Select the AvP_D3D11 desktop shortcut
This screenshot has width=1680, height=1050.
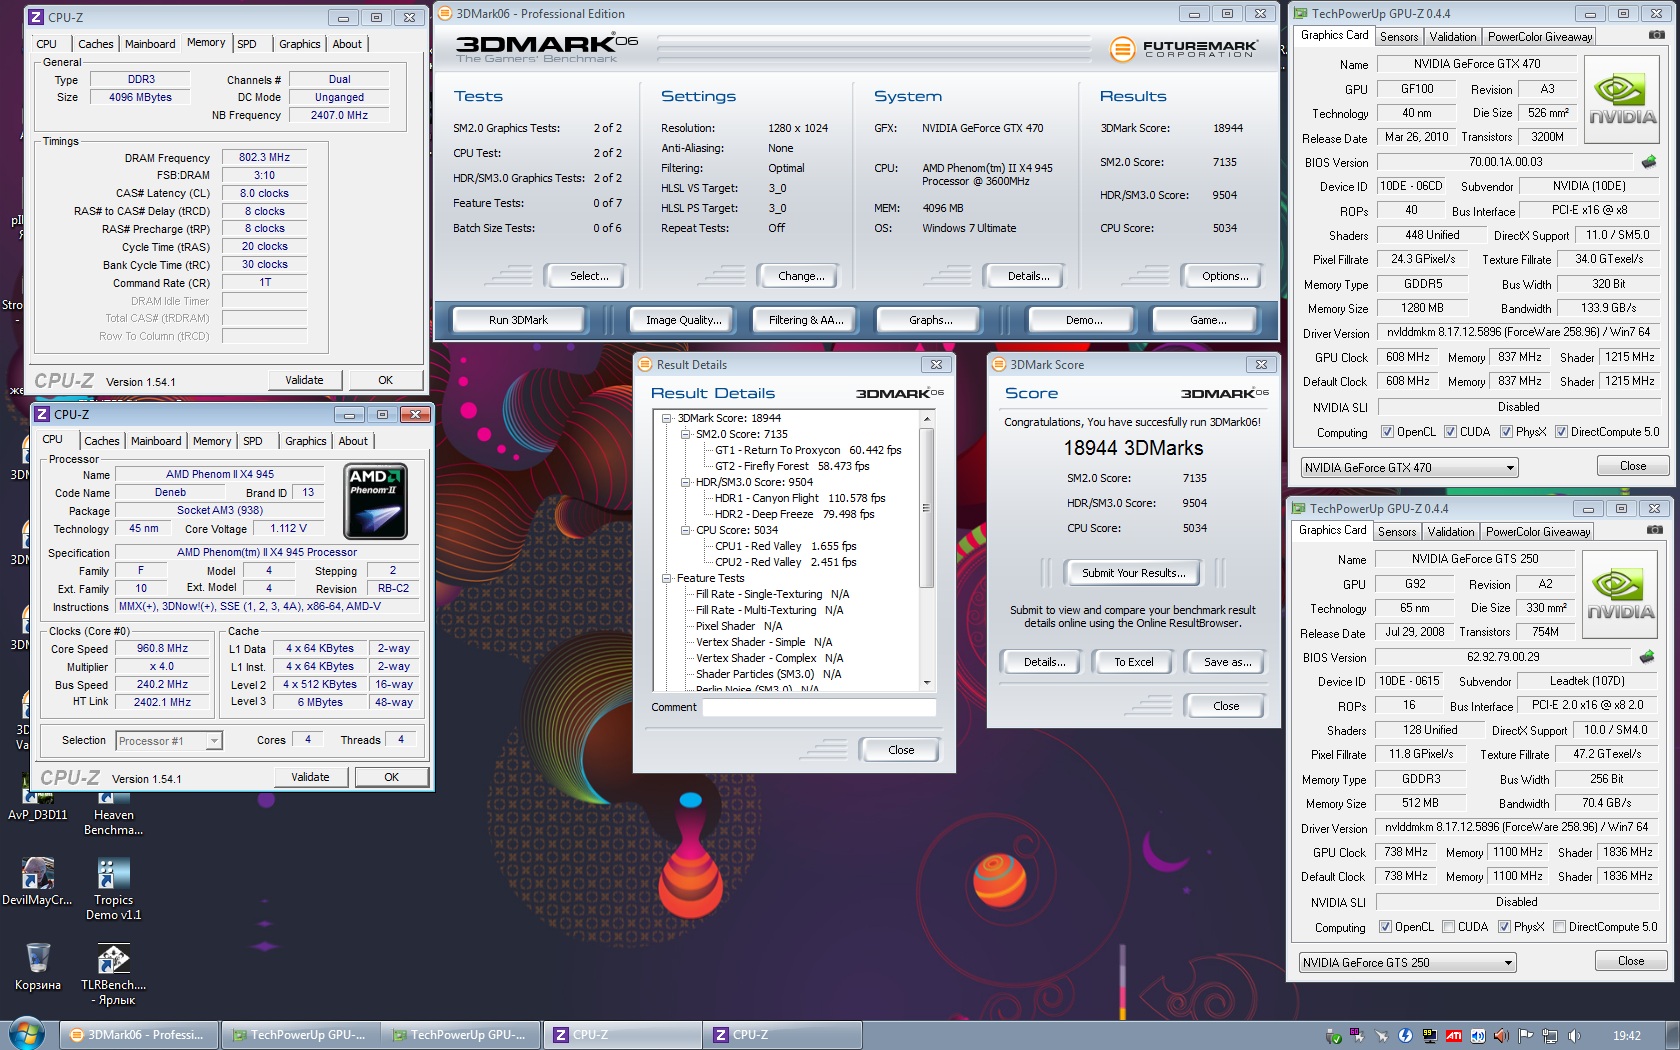(x=38, y=805)
